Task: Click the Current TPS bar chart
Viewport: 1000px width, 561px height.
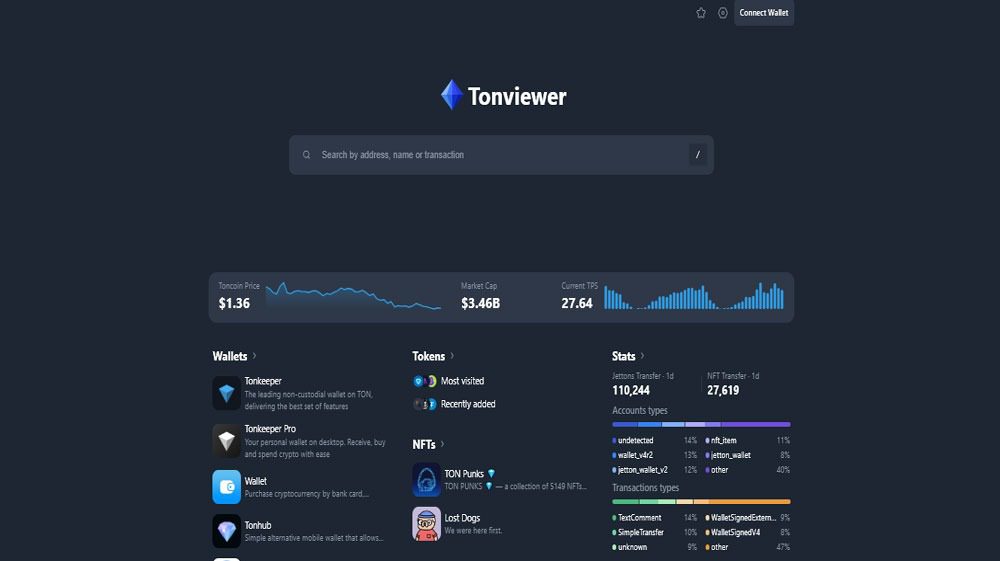Action: pos(694,296)
